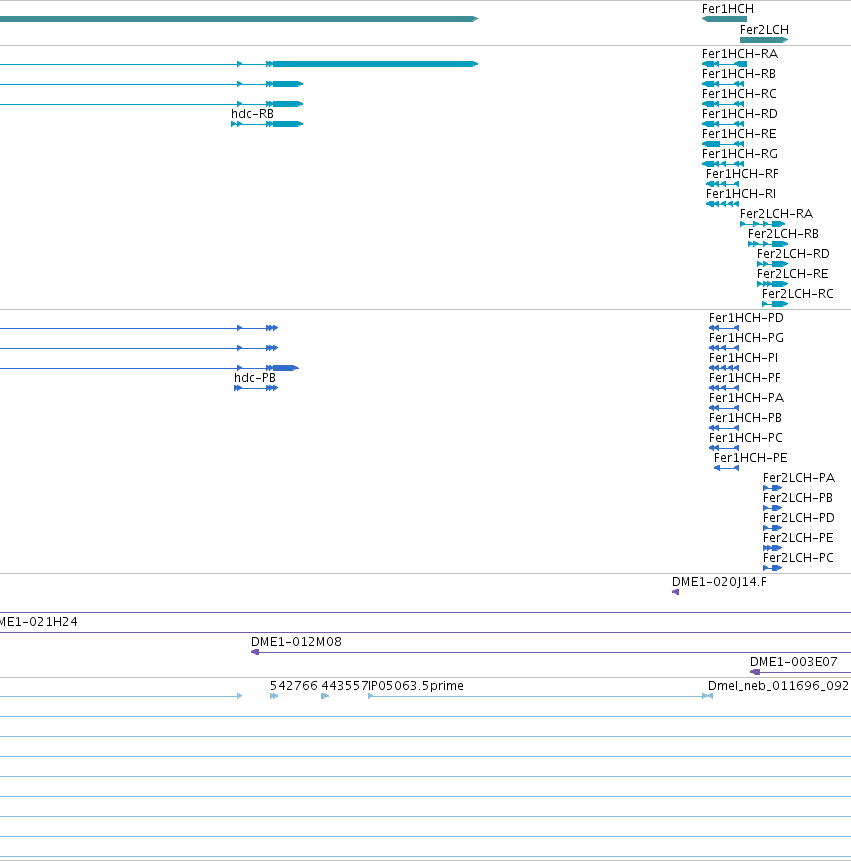Select the Fer2LCH gene label

(x=764, y=30)
